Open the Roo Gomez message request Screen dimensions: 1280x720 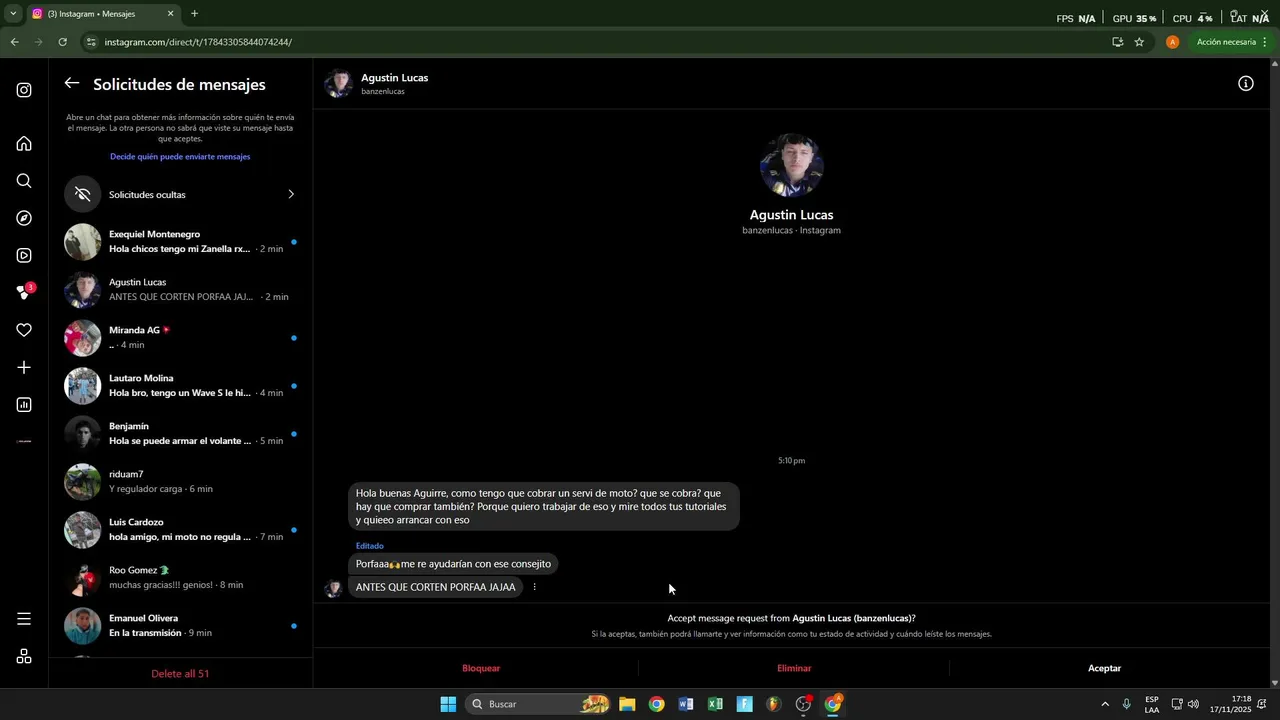click(181, 578)
